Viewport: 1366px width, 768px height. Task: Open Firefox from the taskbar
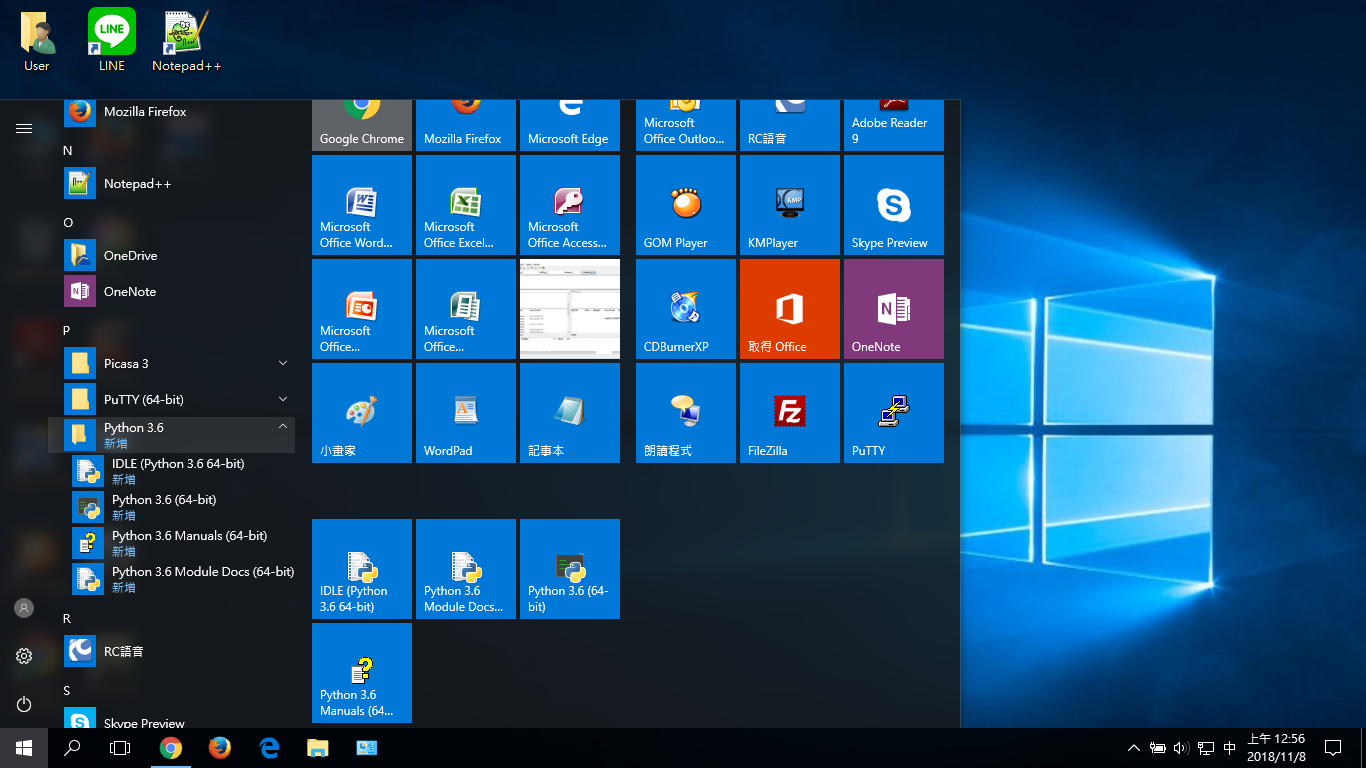pyautogui.click(x=220, y=748)
